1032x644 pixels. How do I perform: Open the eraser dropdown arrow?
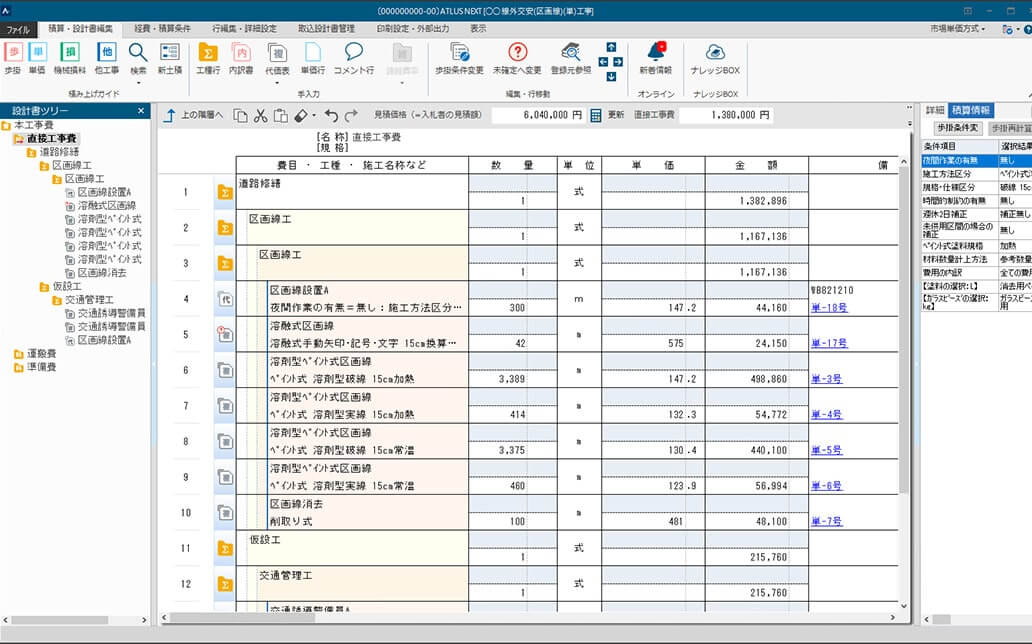pyautogui.click(x=314, y=116)
